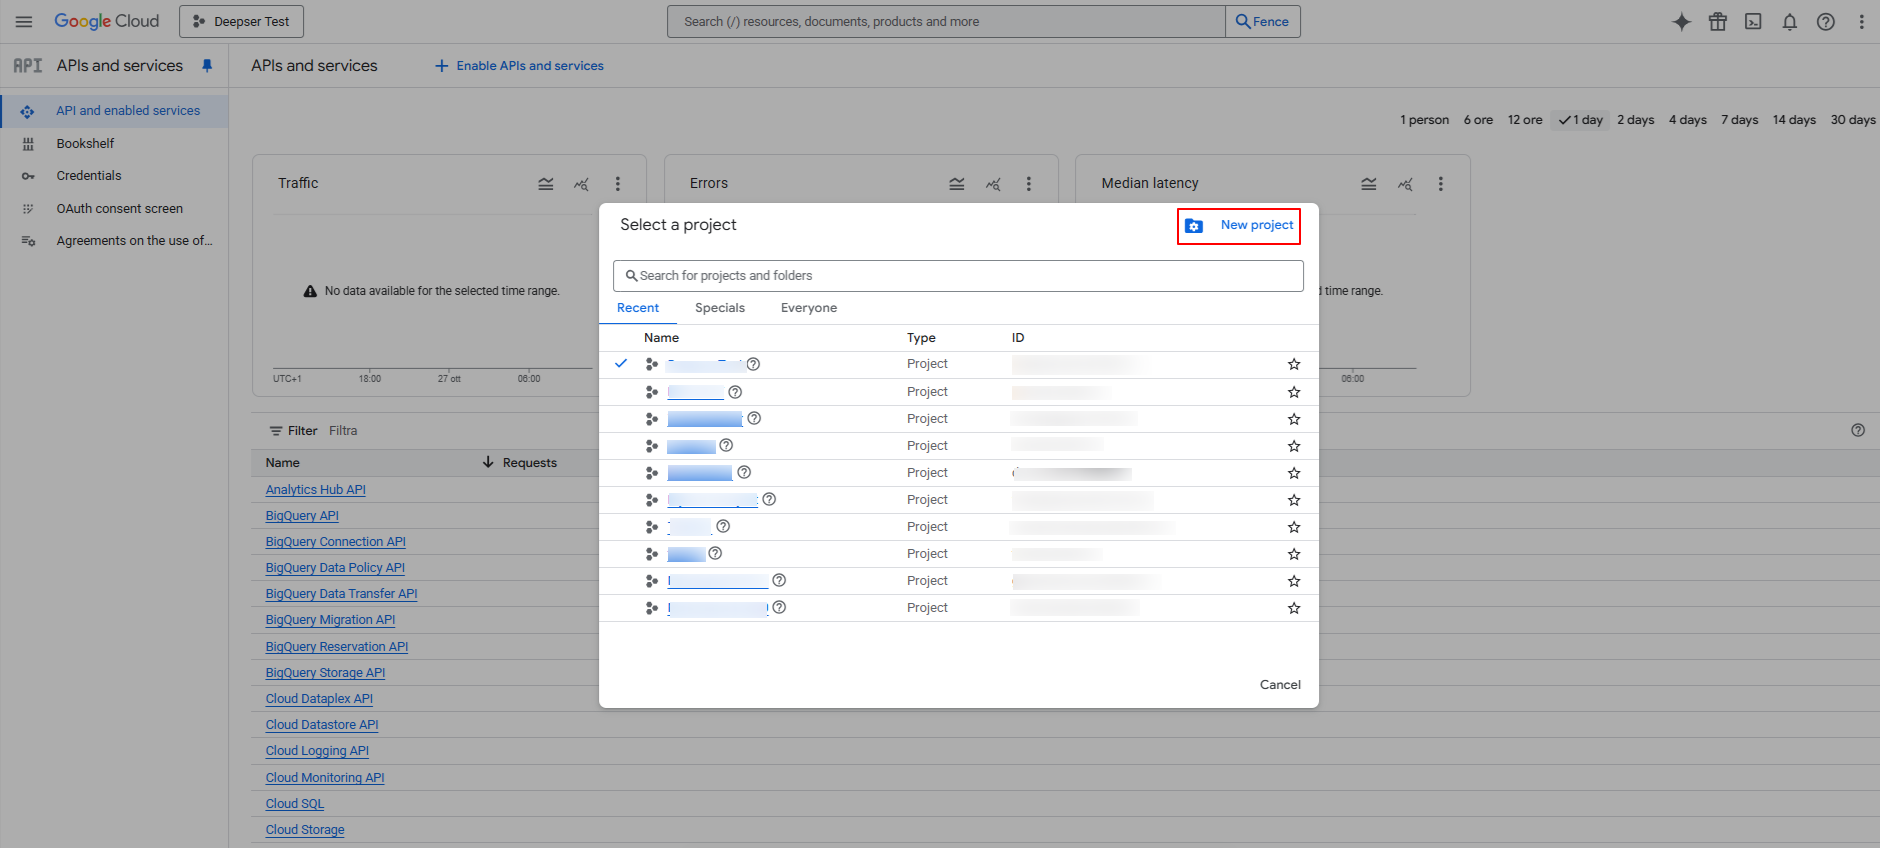Open the Errors chart more options menu

pyautogui.click(x=1029, y=184)
